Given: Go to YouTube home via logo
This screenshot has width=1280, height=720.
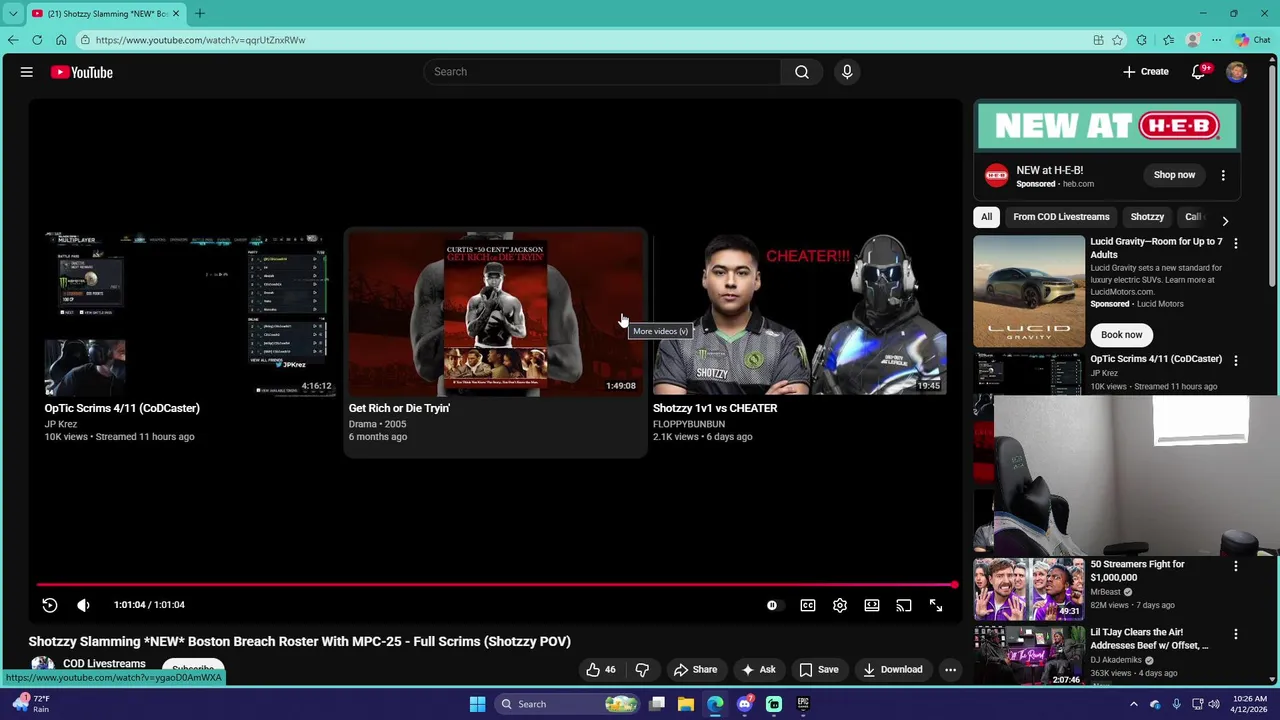Looking at the screenshot, I should (x=82, y=72).
